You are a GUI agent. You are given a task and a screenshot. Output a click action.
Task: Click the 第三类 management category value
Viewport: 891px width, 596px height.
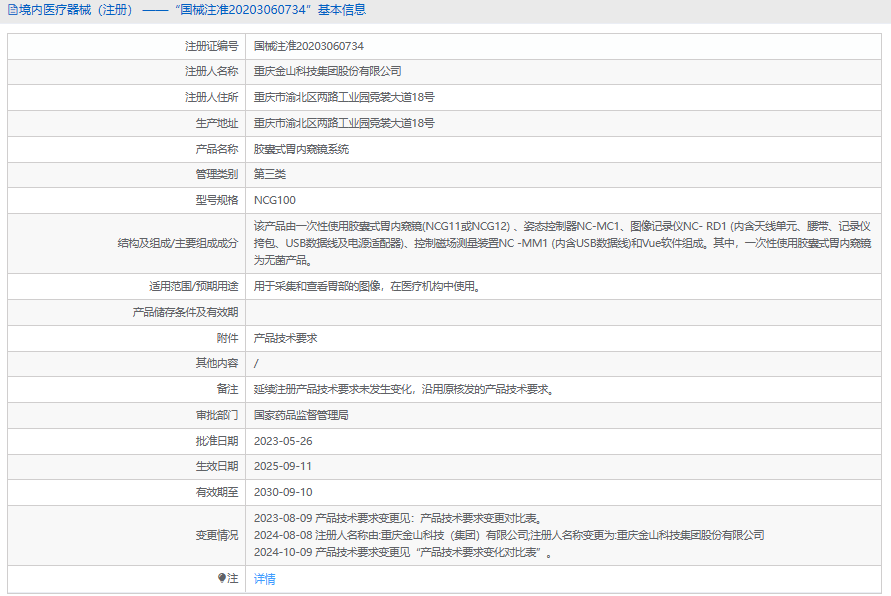tap(270, 174)
